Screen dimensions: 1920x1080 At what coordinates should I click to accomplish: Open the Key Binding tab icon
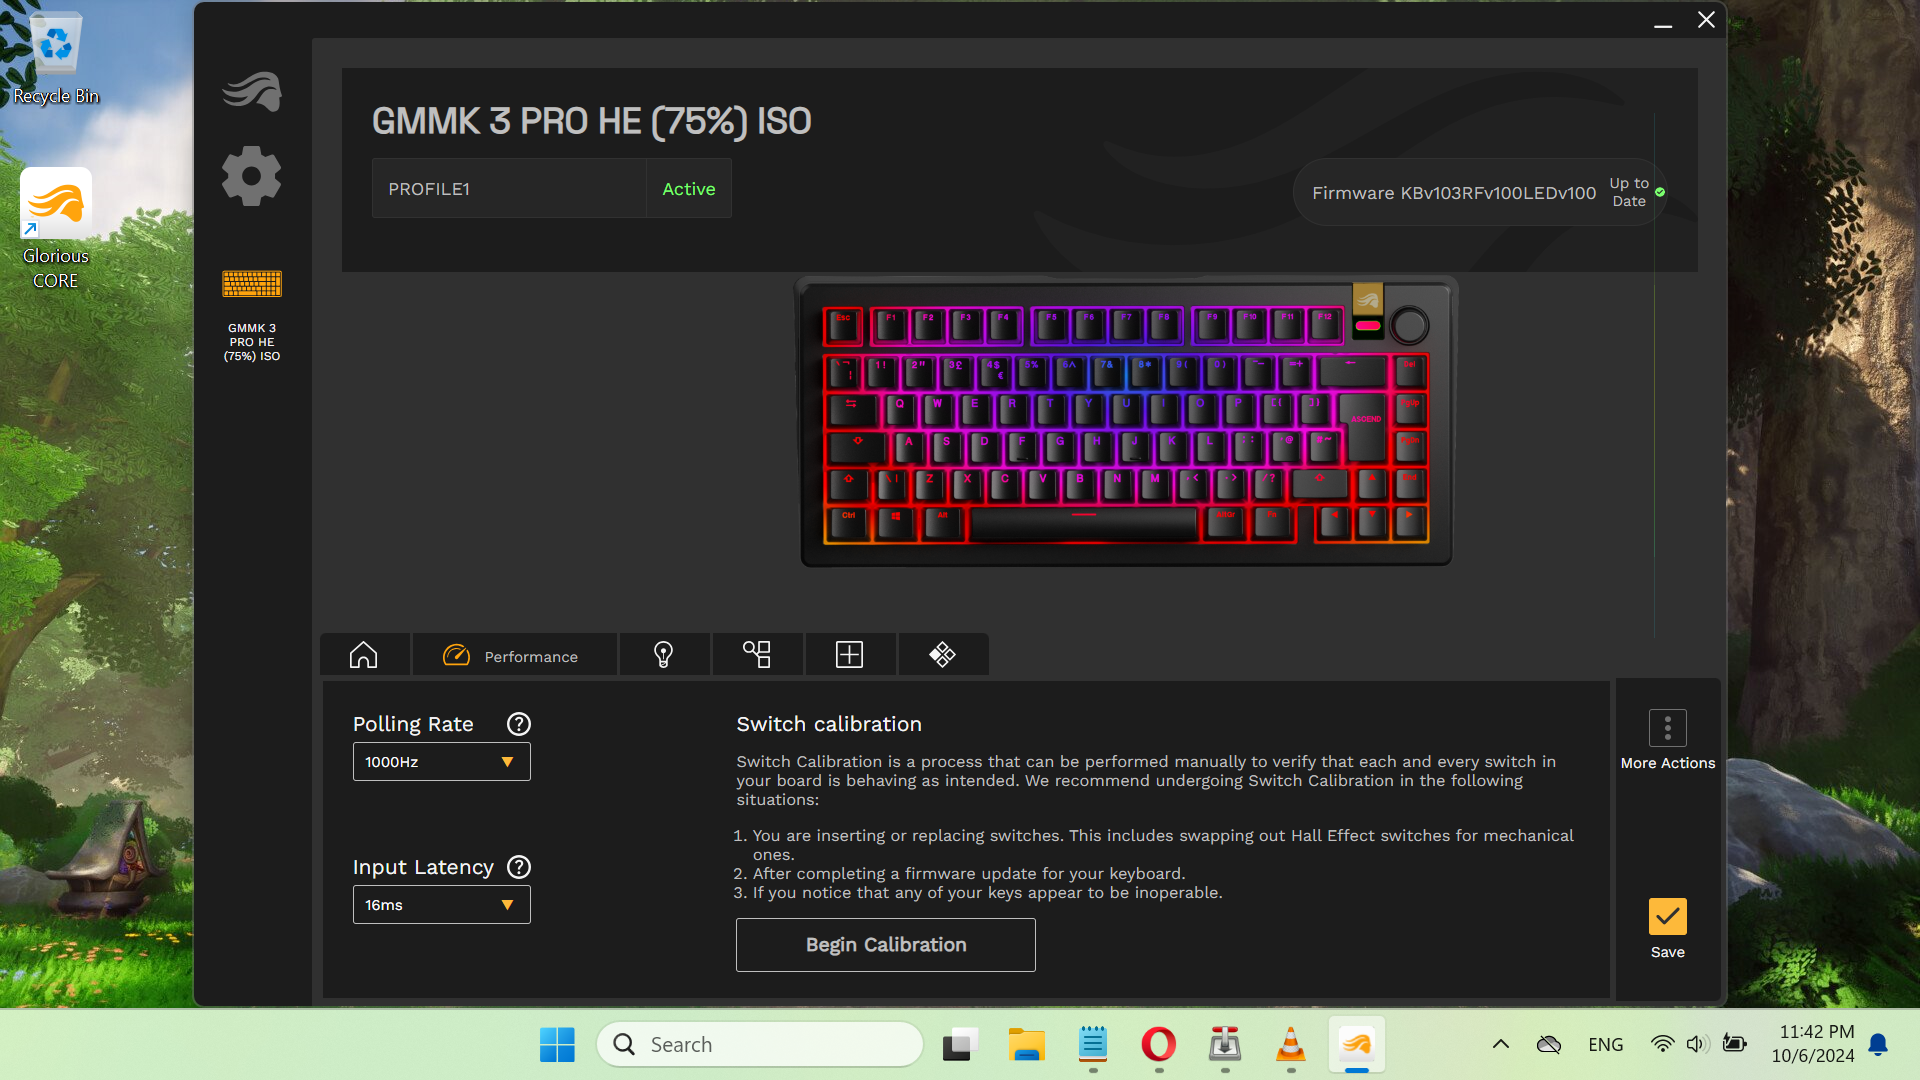(x=756, y=655)
